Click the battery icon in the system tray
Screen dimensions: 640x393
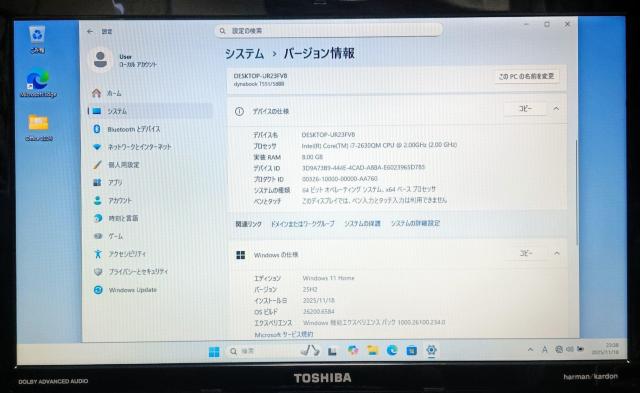point(580,349)
